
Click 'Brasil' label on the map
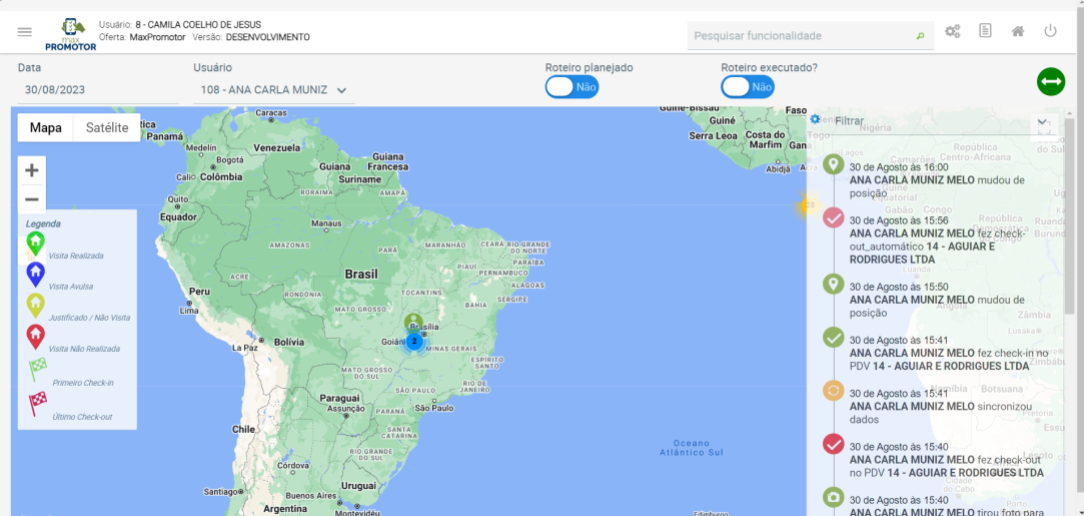click(x=362, y=274)
